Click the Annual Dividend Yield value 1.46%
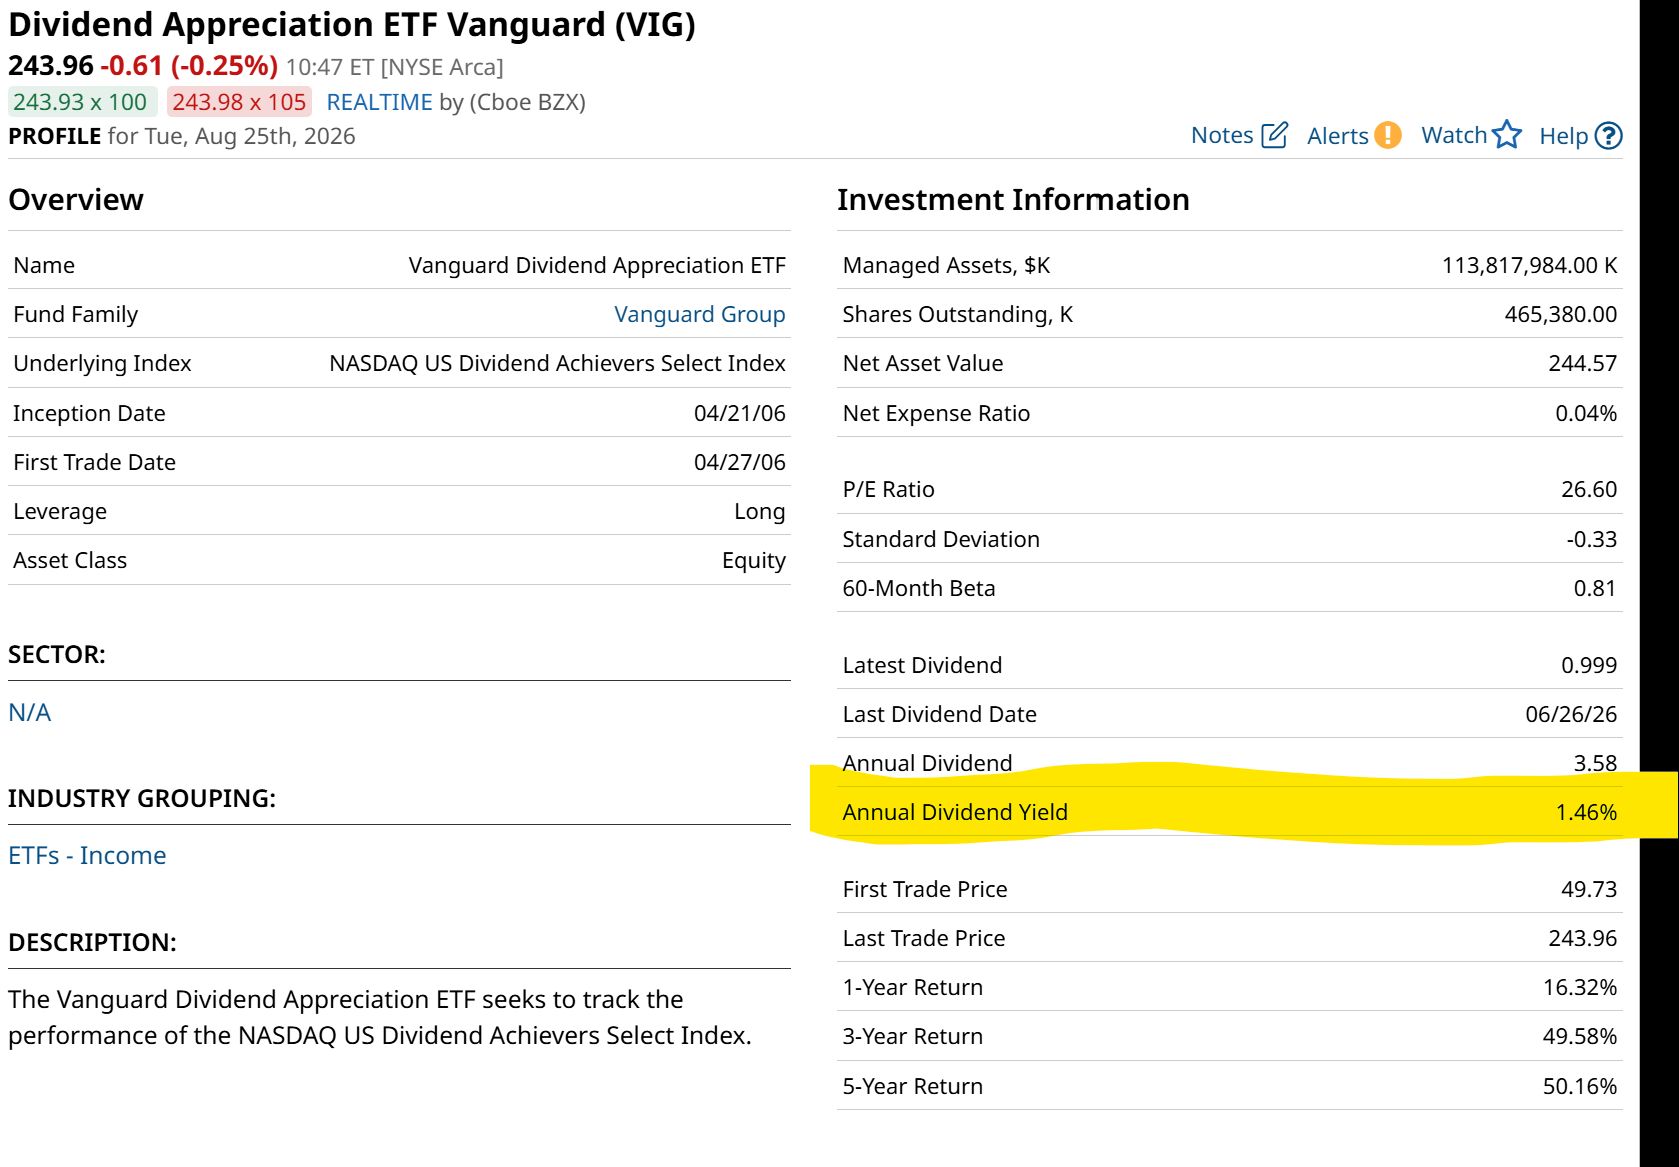1679x1167 pixels. [1586, 812]
